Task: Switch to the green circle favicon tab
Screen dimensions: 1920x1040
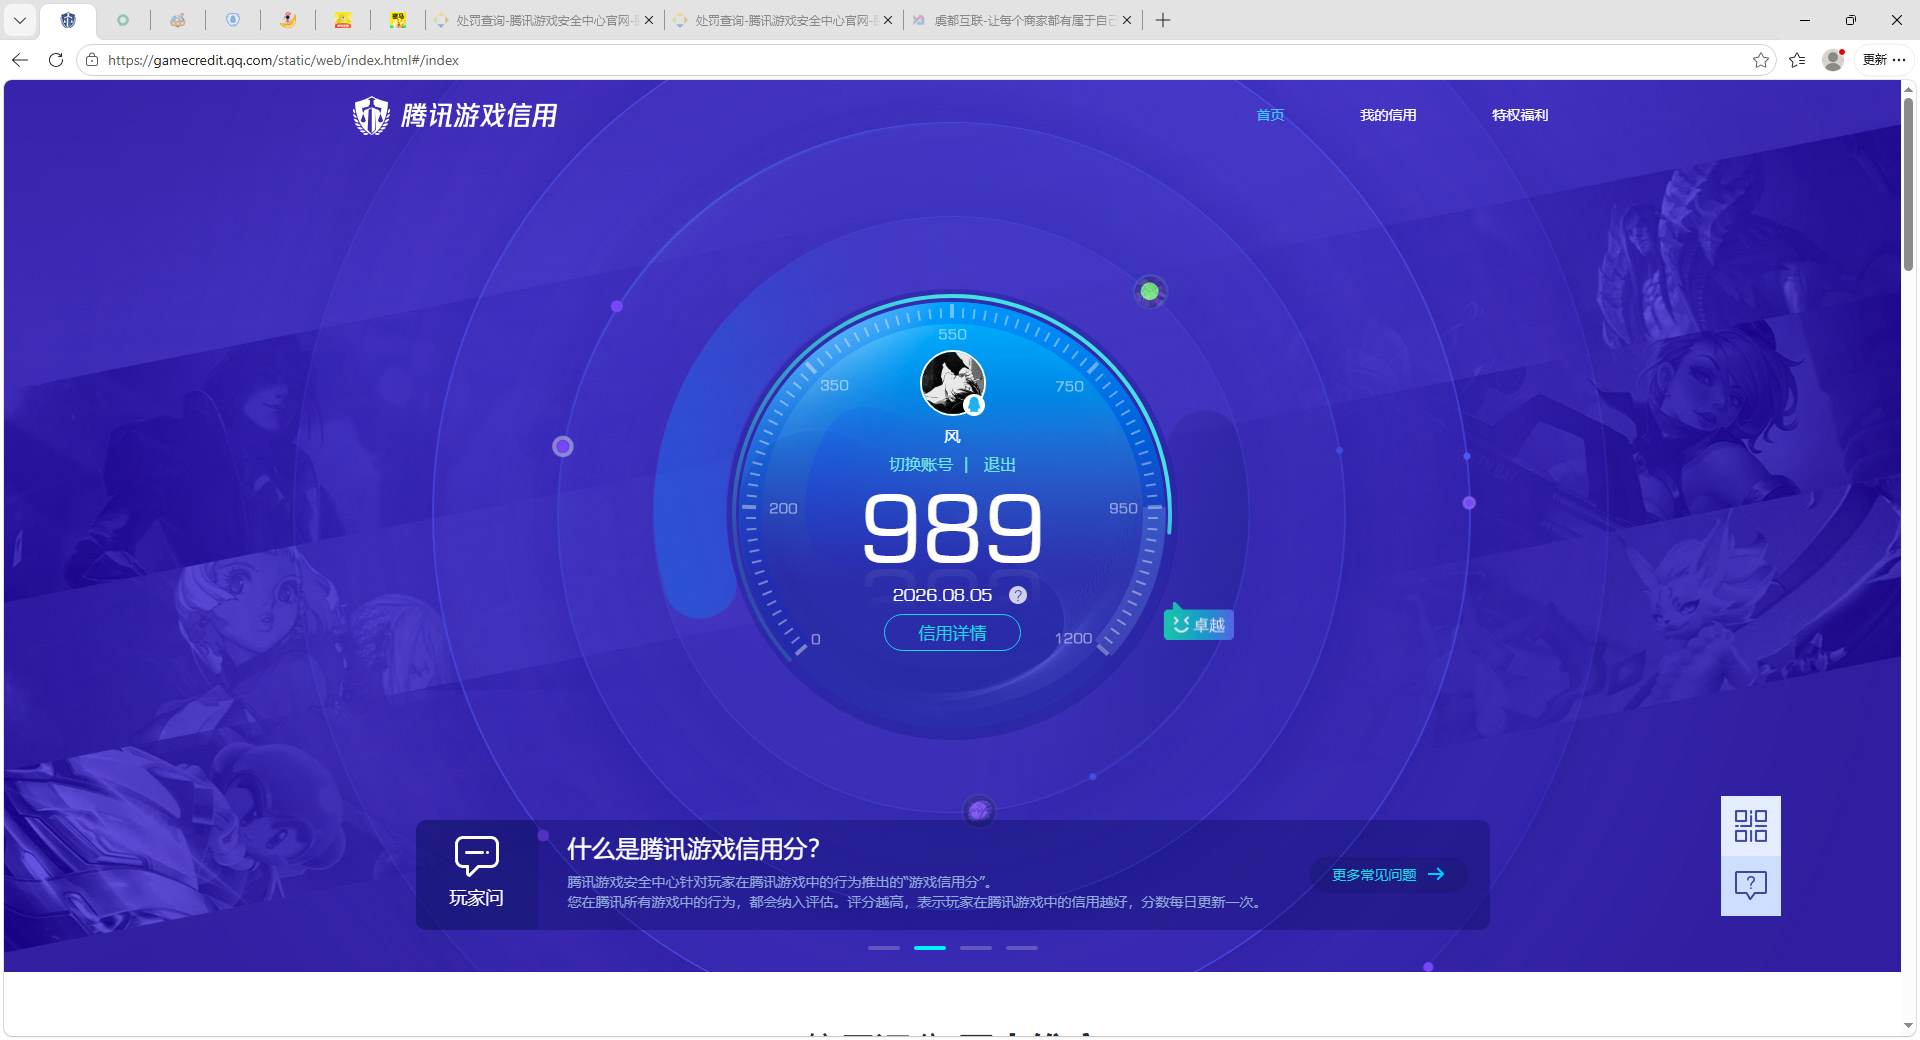Action: 123,20
